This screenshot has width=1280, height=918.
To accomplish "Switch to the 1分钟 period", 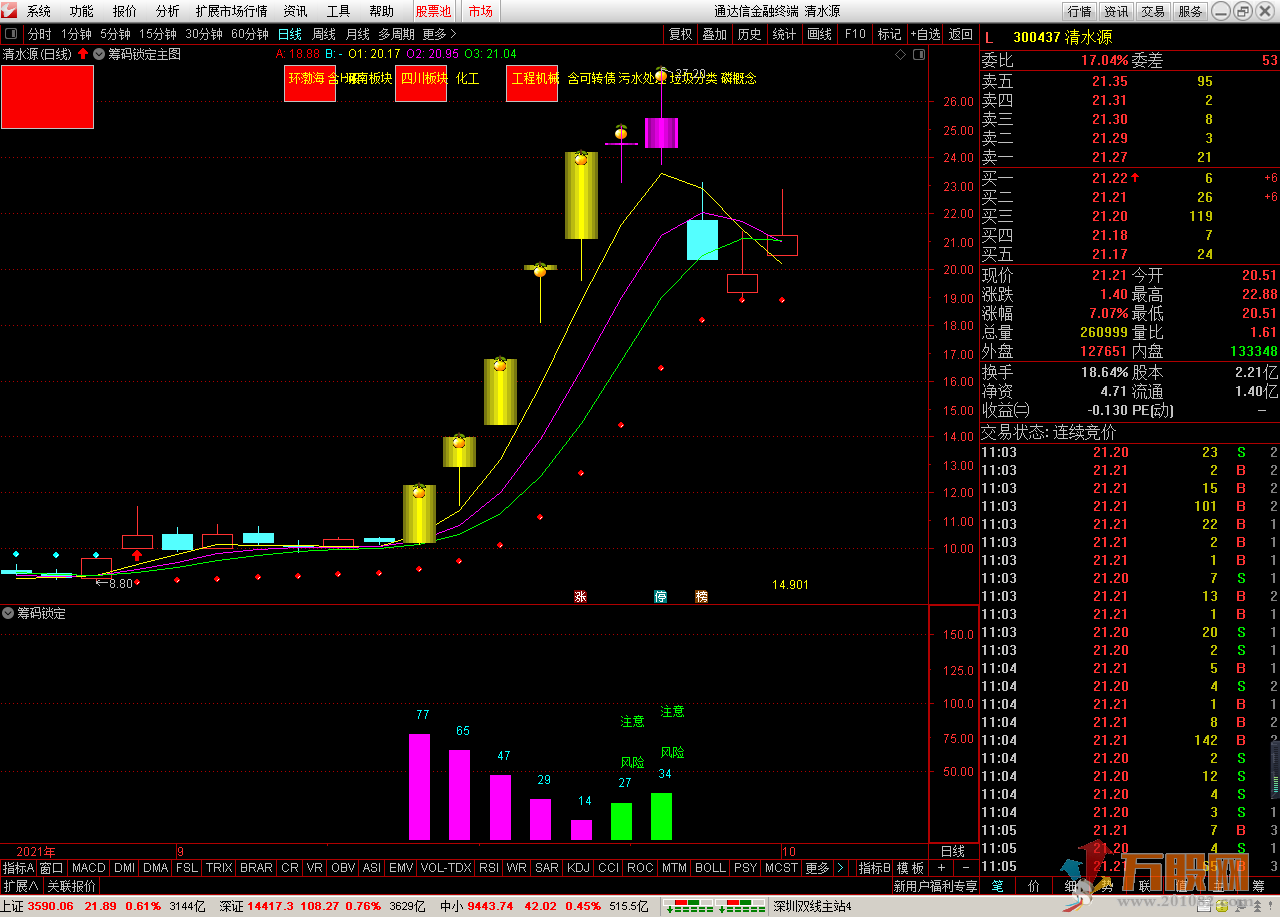I will coord(76,34).
